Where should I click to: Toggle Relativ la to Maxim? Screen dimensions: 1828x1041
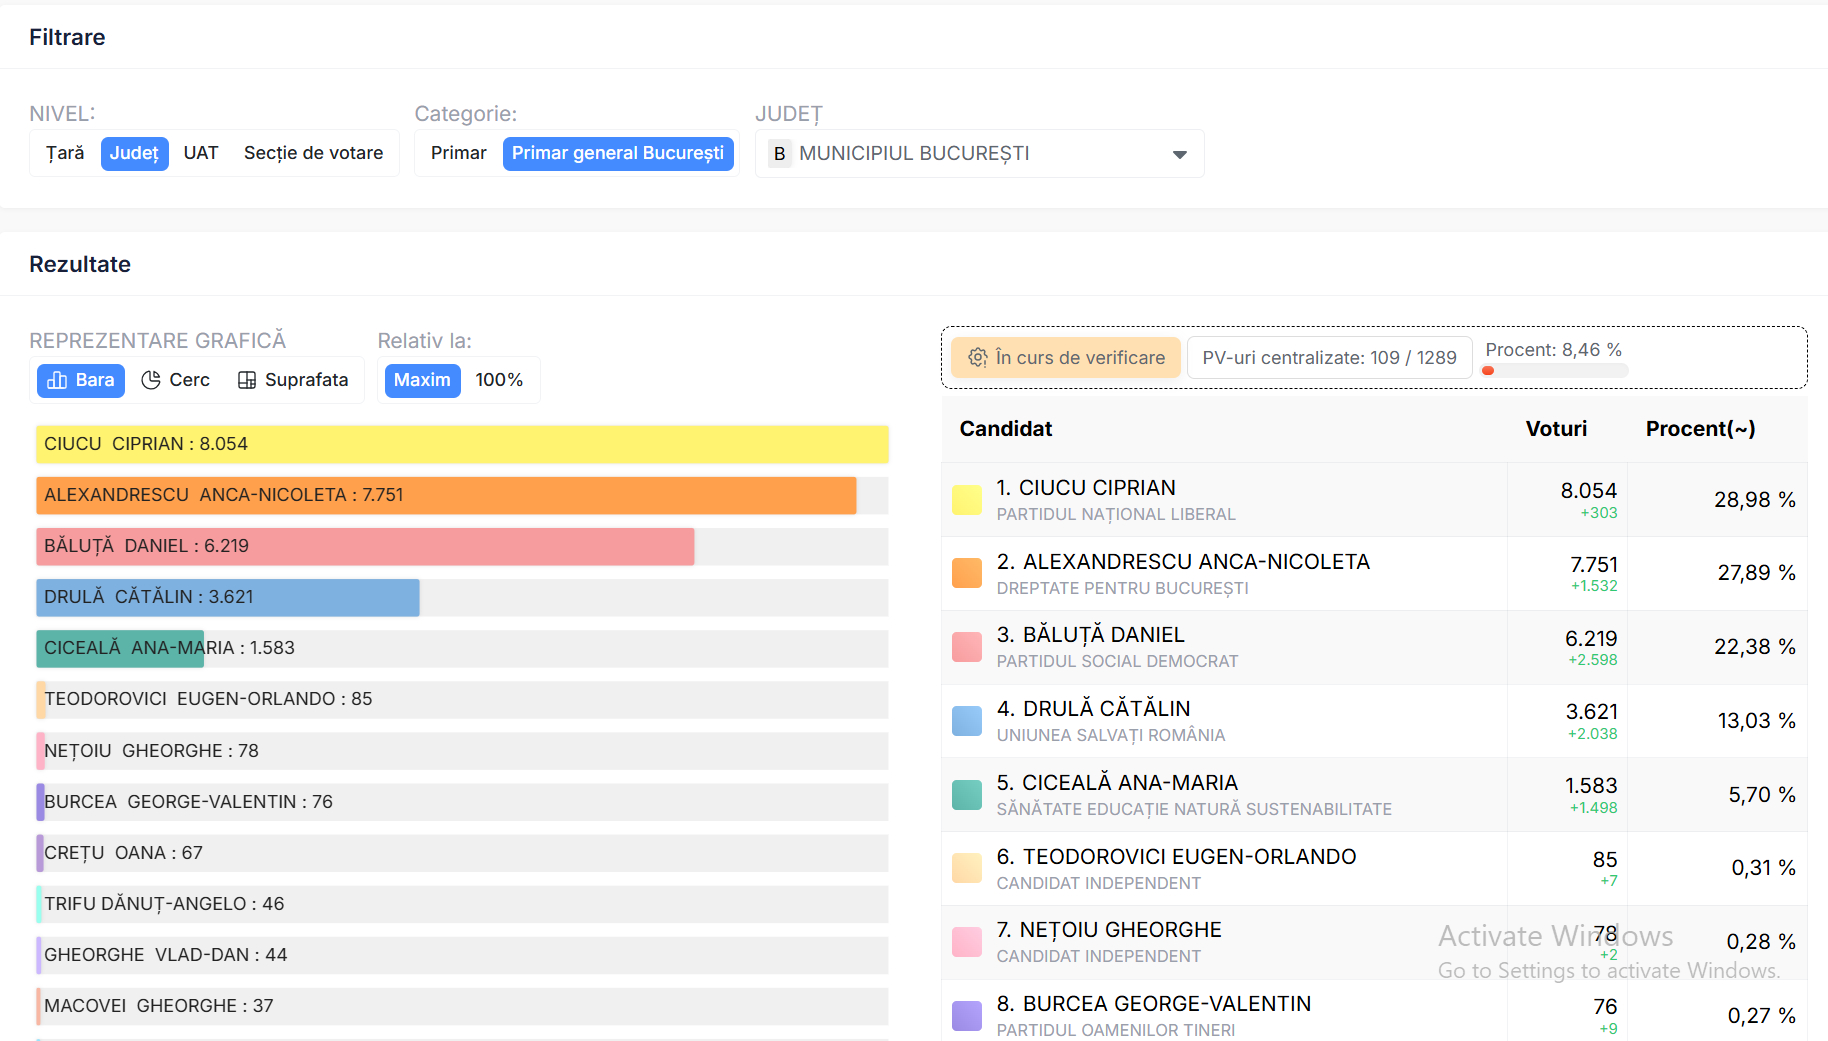(x=422, y=380)
